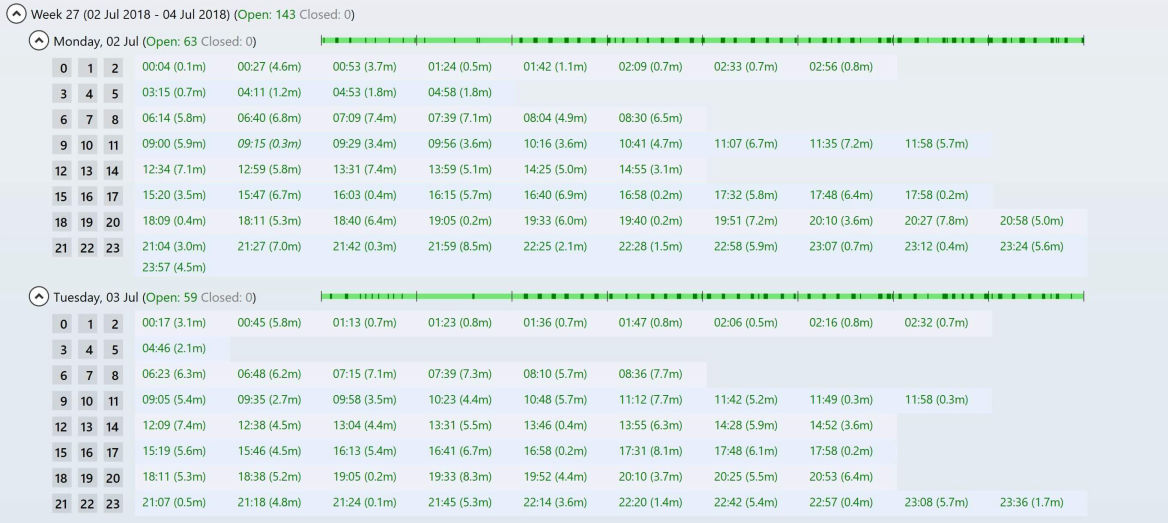This screenshot has width=1168, height=523.
Task: Open Monday entry 00:04 (0.1m)
Action: point(174,67)
